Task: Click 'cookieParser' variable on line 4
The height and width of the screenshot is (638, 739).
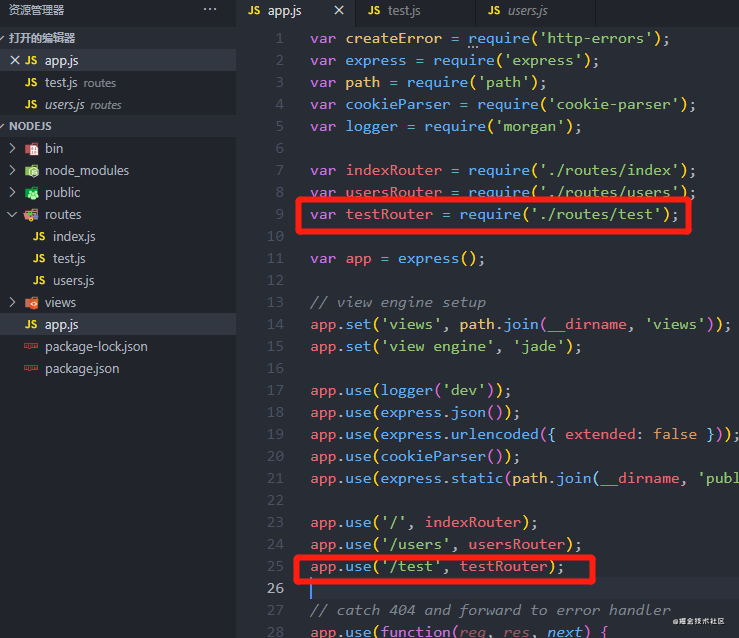Action: 398,104
